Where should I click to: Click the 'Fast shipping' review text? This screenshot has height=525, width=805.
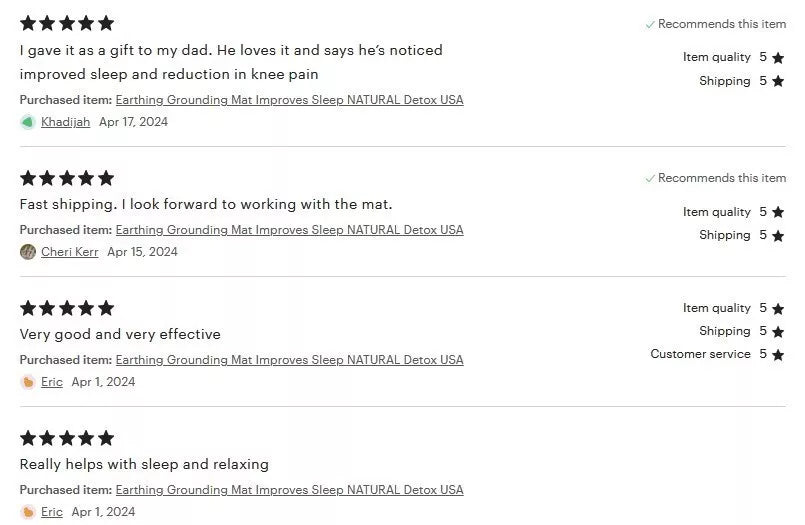[205, 204]
